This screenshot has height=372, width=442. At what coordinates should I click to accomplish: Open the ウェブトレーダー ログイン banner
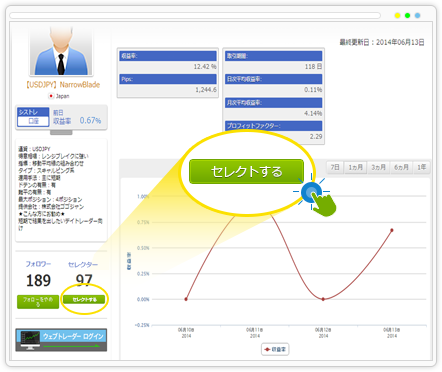[x=61, y=340]
